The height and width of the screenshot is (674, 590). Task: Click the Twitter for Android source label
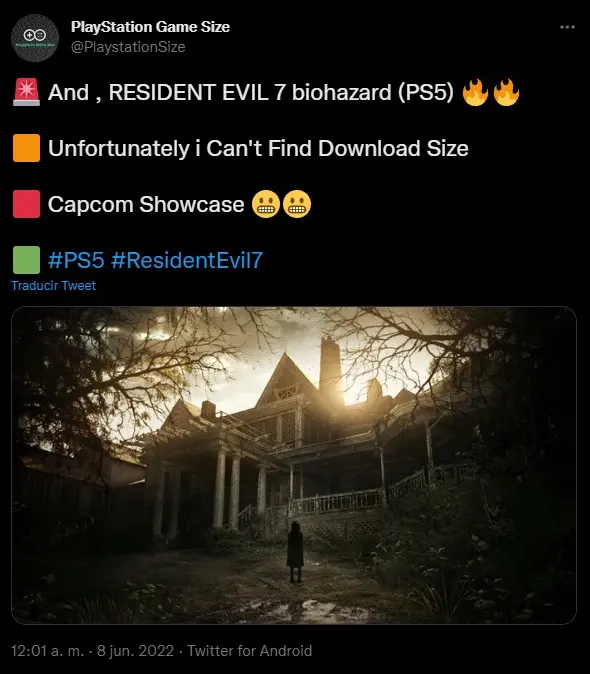pos(249,651)
